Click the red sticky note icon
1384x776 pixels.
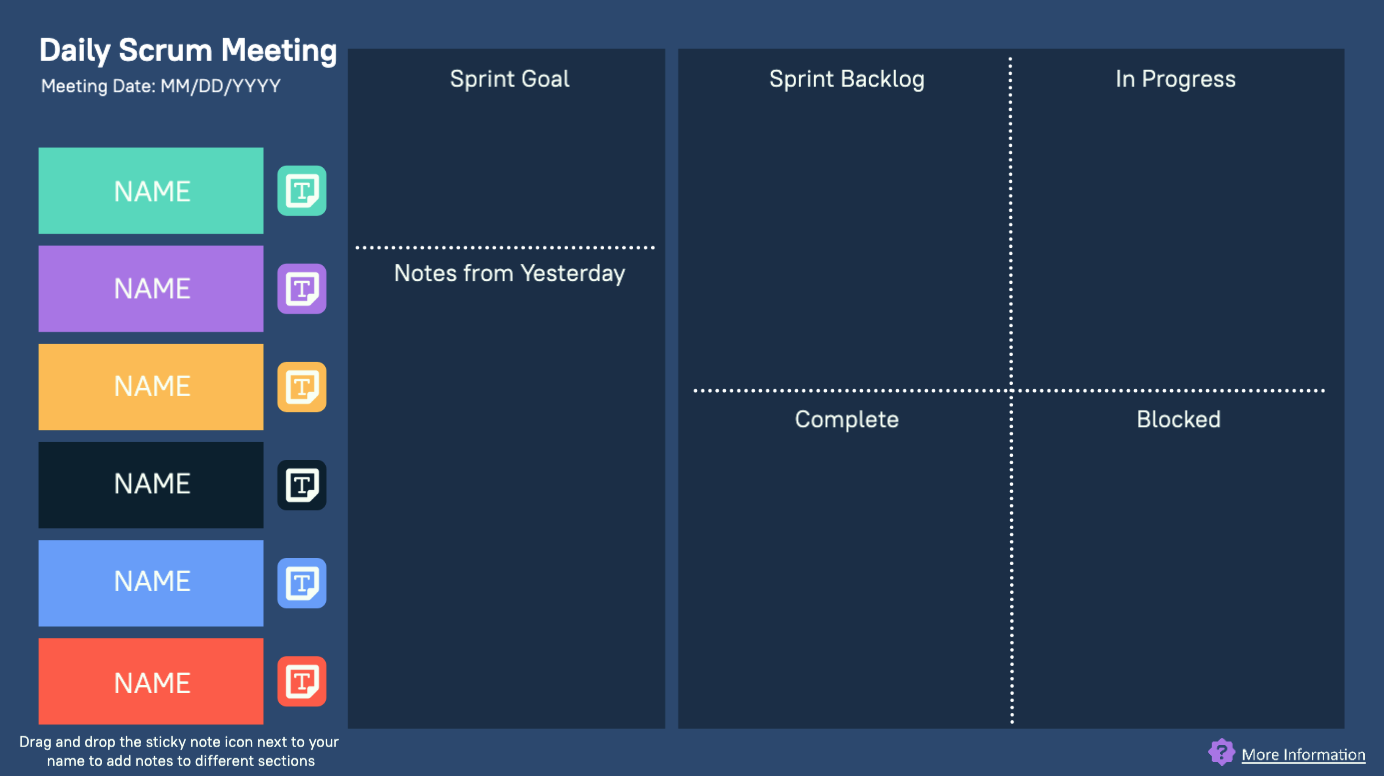click(x=301, y=681)
